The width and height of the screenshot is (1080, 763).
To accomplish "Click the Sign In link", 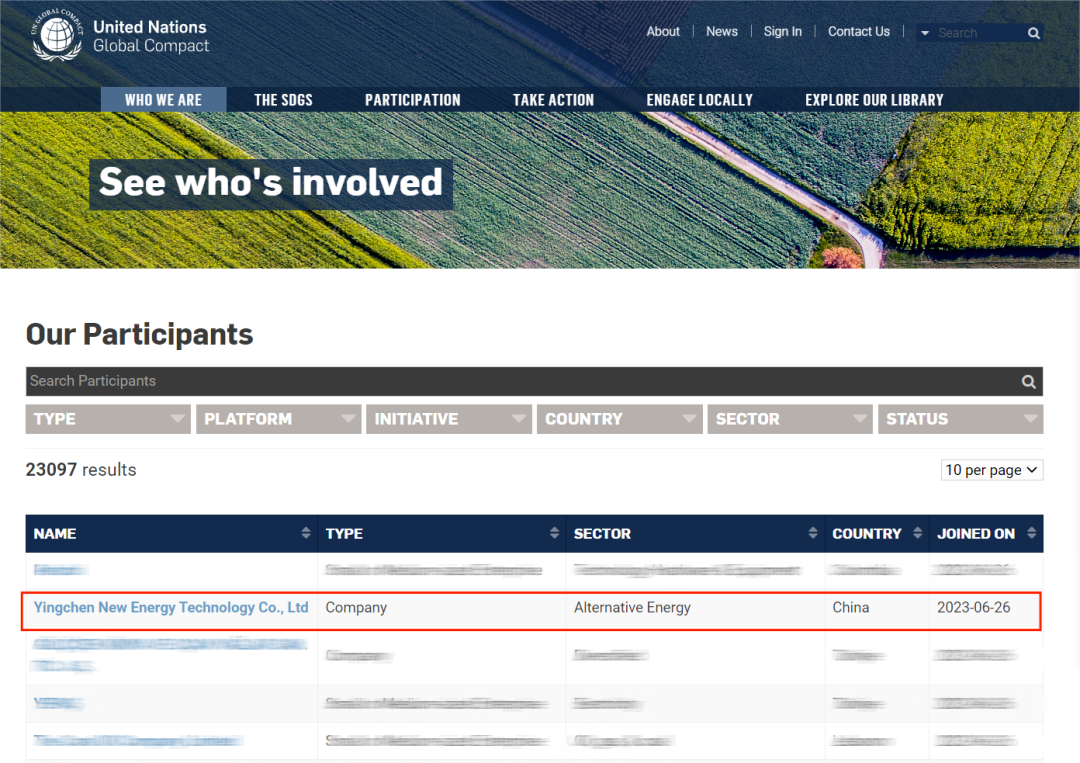I will [782, 32].
